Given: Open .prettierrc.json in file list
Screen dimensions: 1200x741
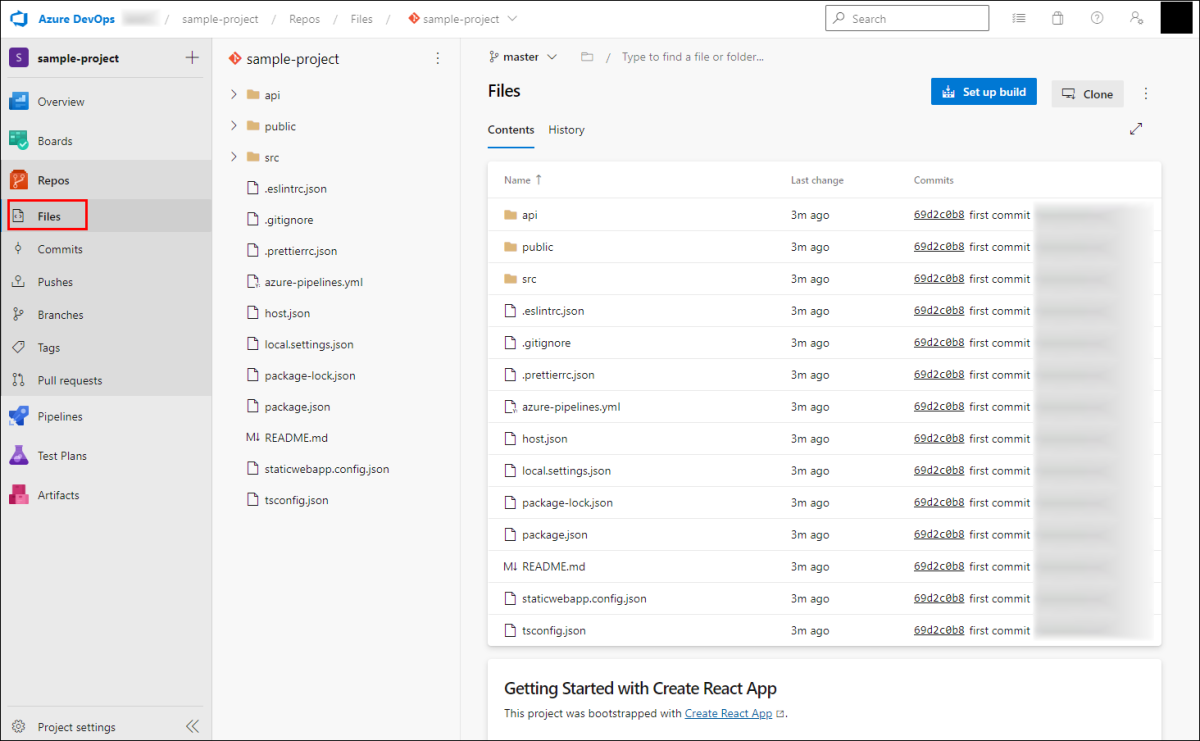Looking at the screenshot, I should 558,375.
